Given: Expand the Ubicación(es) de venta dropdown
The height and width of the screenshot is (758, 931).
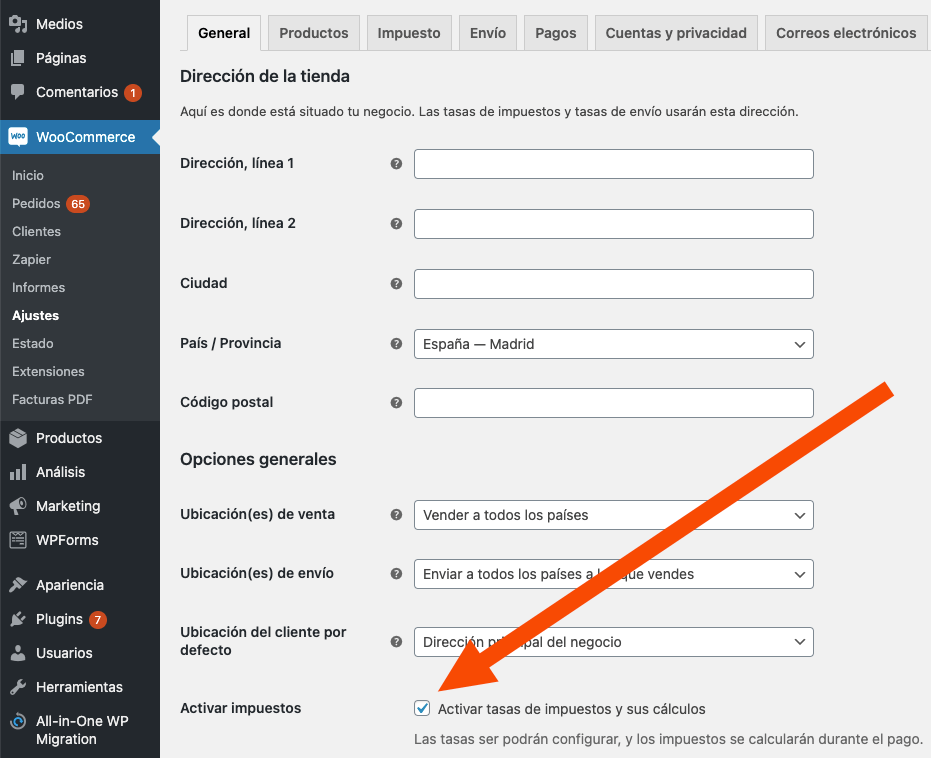Looking at the screenshot, I should (x=613, y=515).
